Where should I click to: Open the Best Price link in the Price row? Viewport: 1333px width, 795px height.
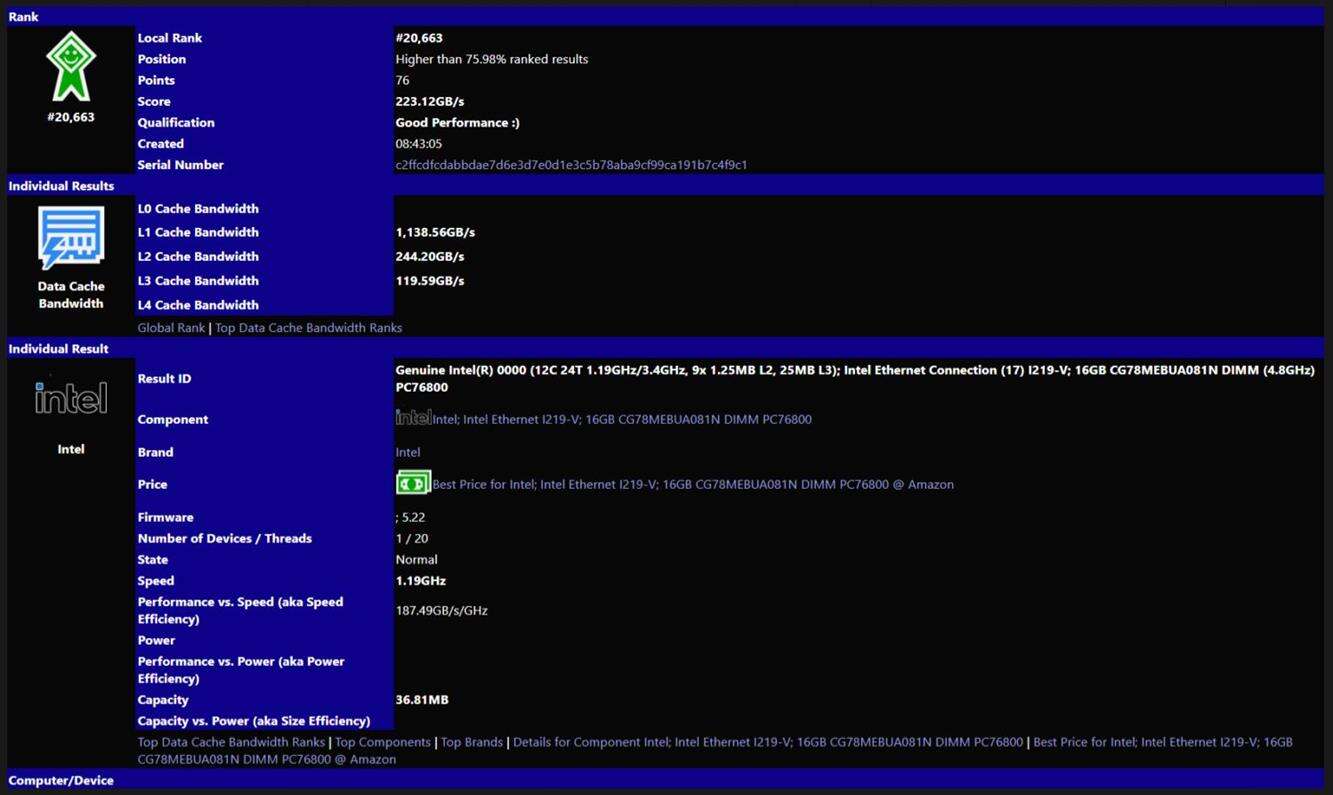click(693, 485)
